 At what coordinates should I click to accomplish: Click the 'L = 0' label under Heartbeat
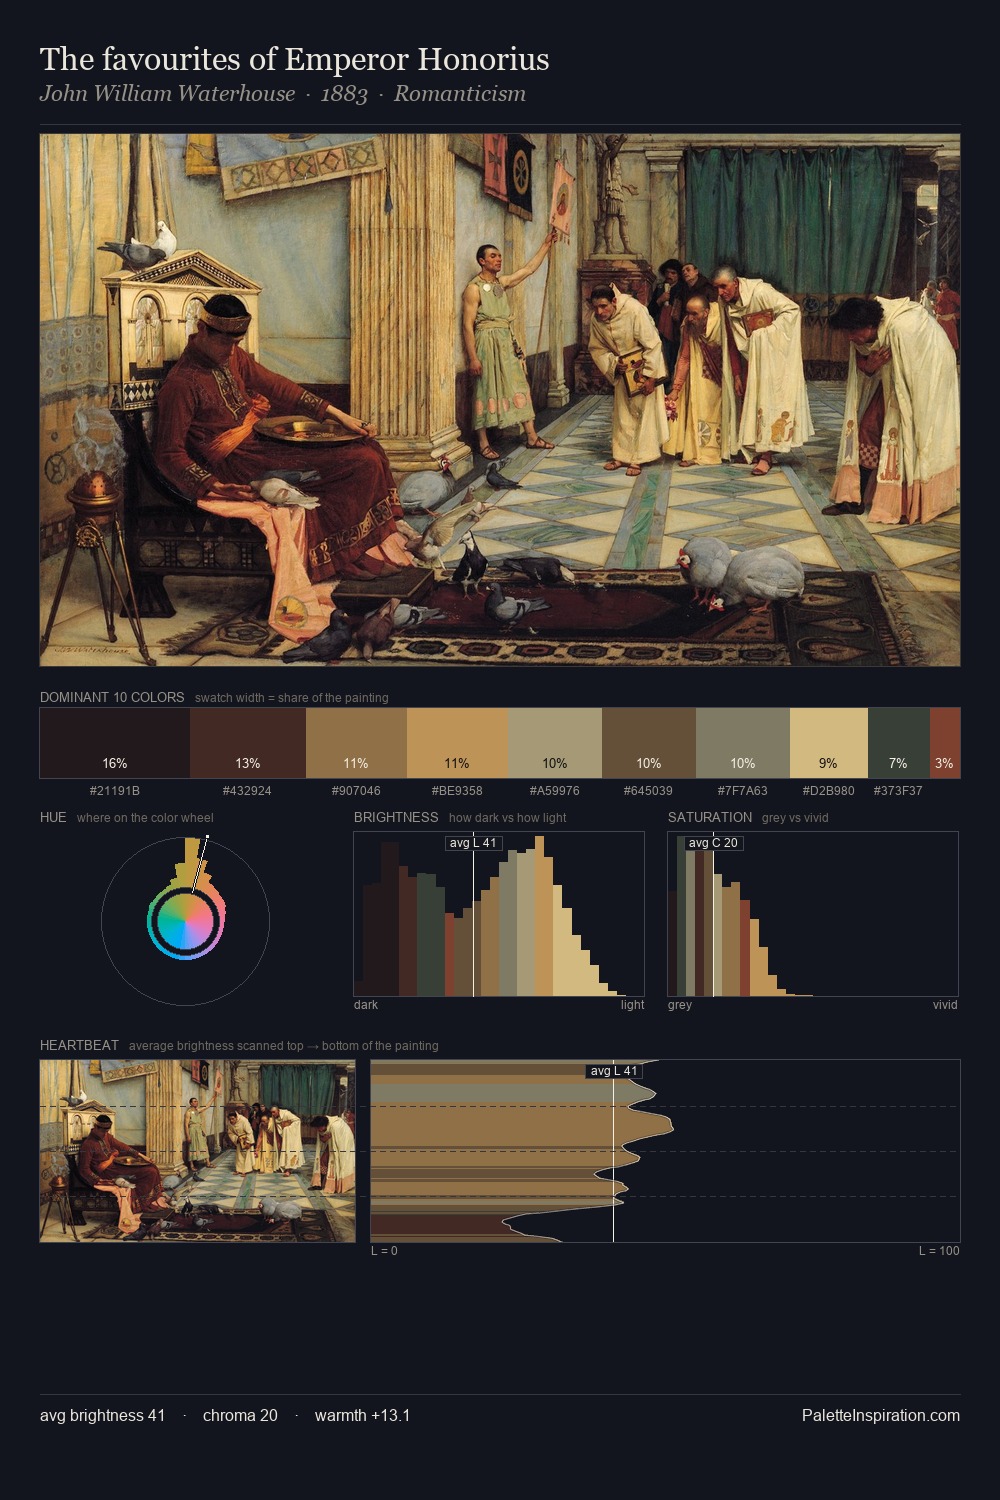(x=384, y=1250)
